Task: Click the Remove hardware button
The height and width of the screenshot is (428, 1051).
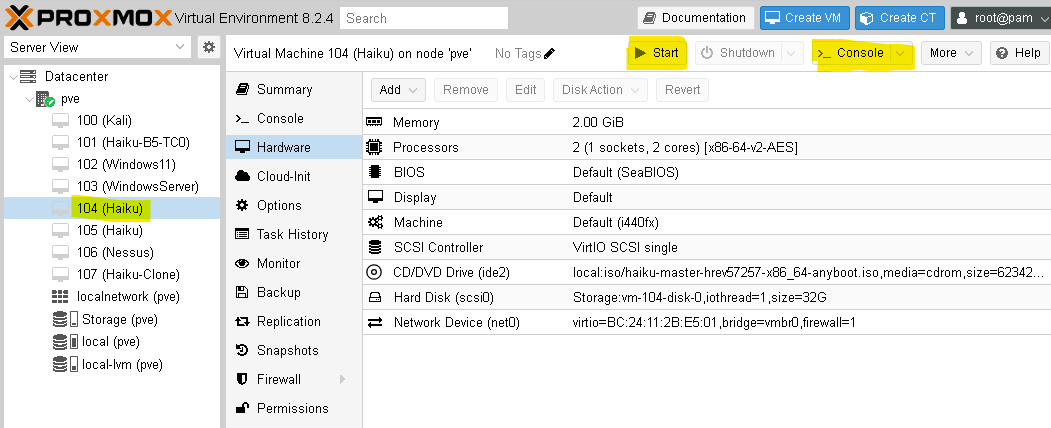Action: tap(466, 90)
